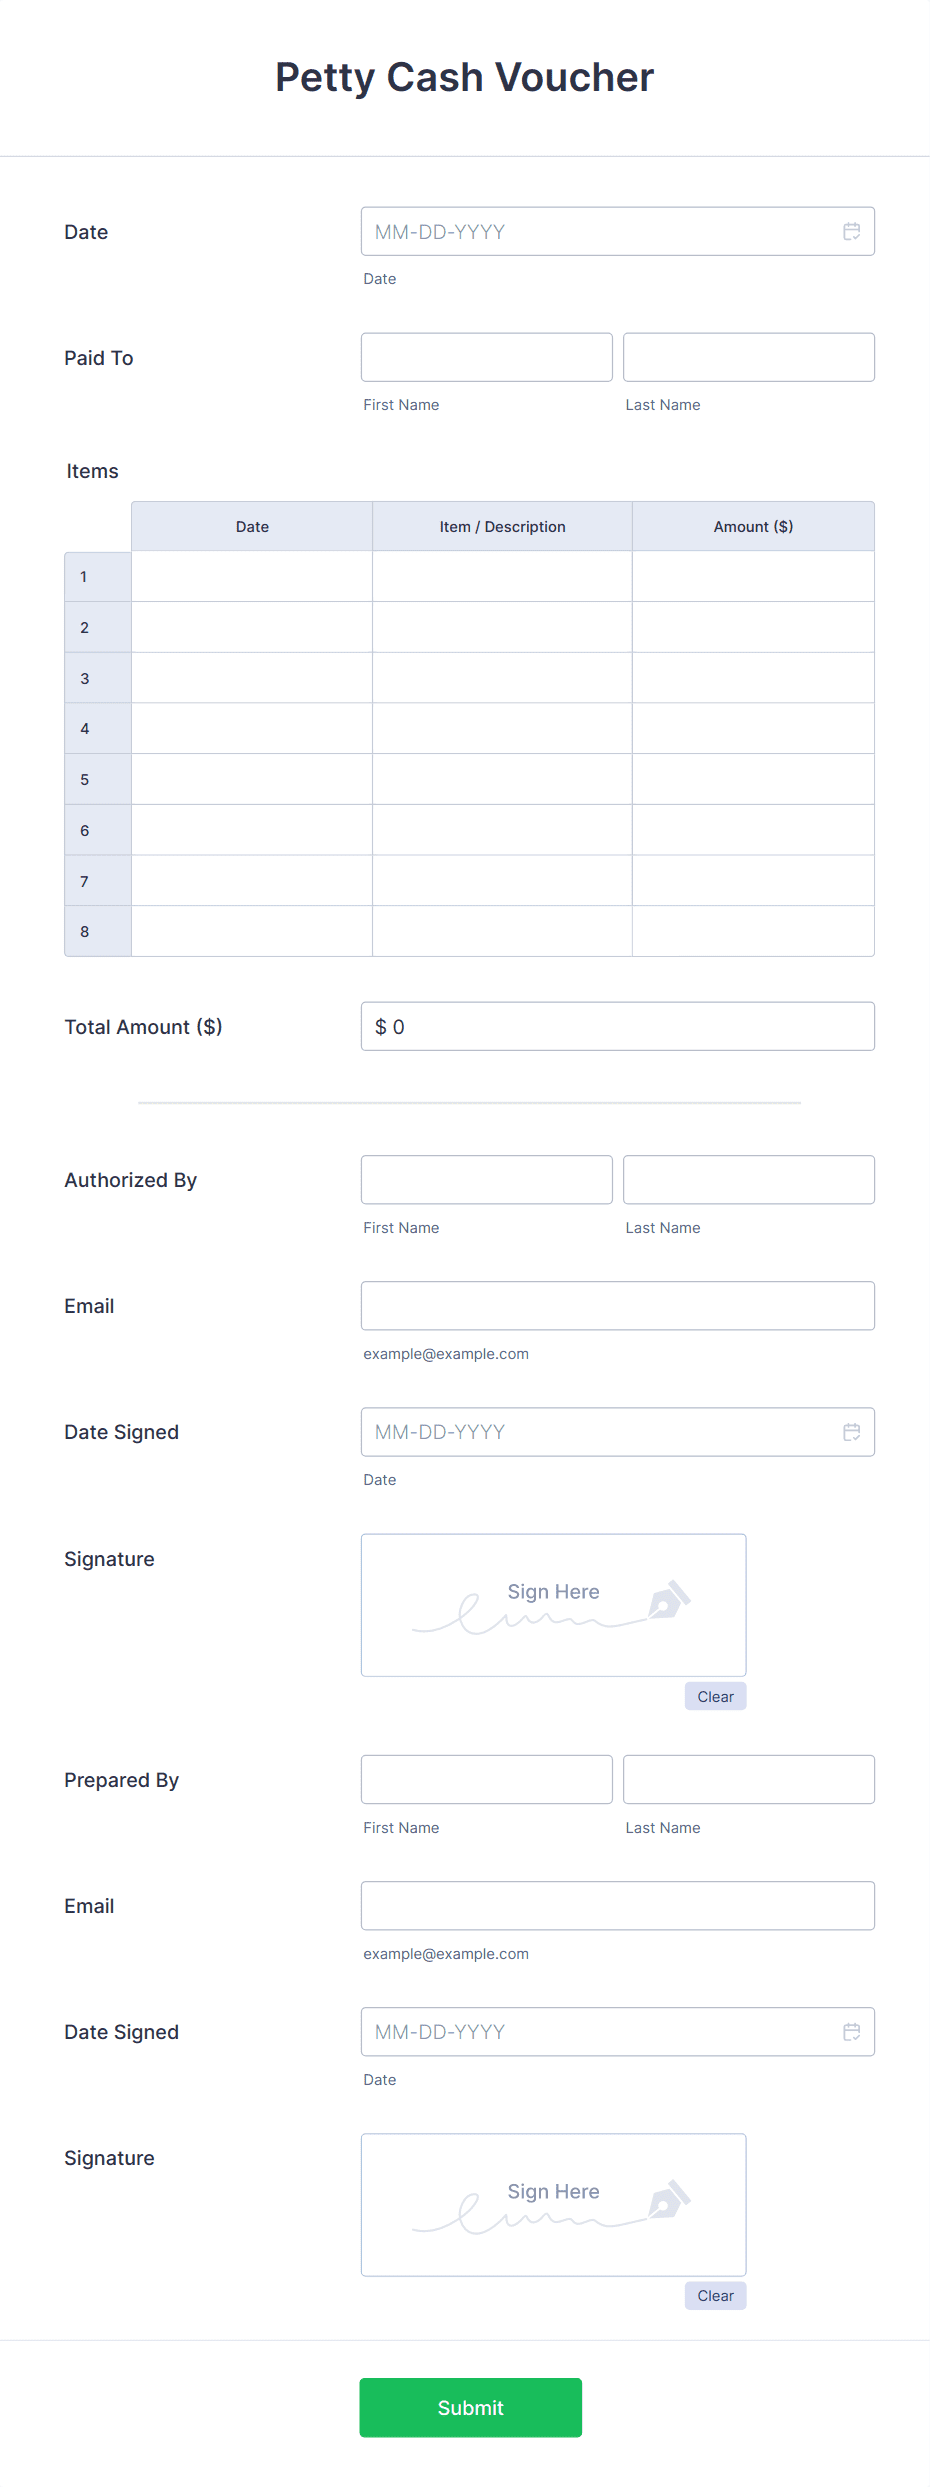Open the calendar picker for the Date field
This screenshot has height=2487, width=930.
(852, 232)
